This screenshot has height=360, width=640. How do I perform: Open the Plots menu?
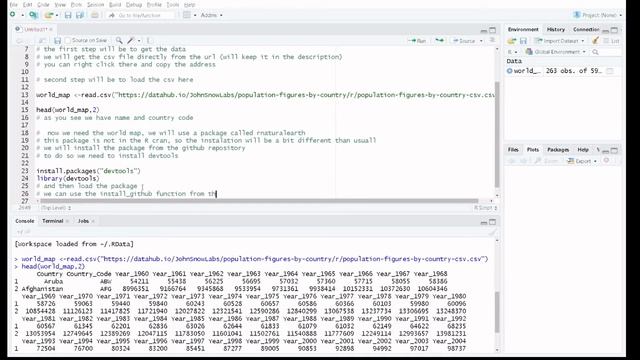(76, 4)
